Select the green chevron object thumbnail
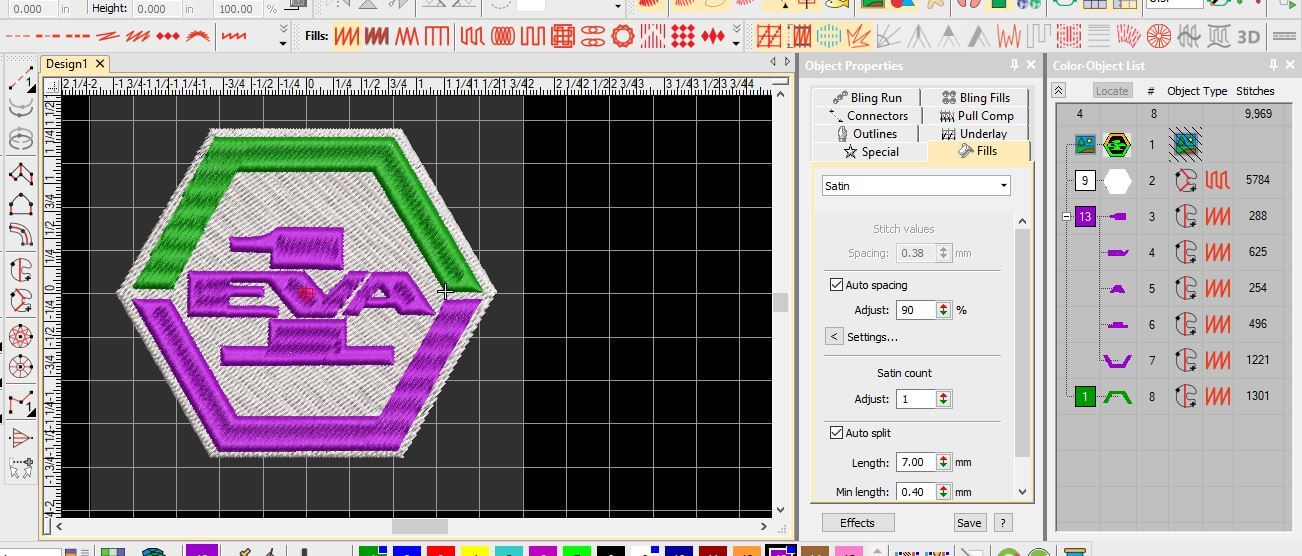Screen dimensions: 1302x556 pos(1117,397)
